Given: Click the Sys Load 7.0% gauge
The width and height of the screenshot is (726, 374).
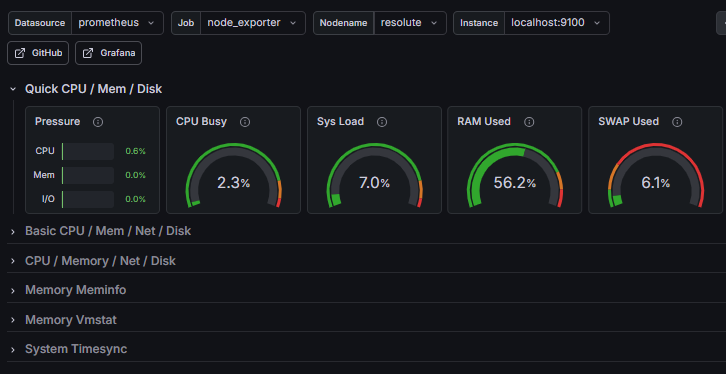Looking at the screenshot, I should pos(374,176).
